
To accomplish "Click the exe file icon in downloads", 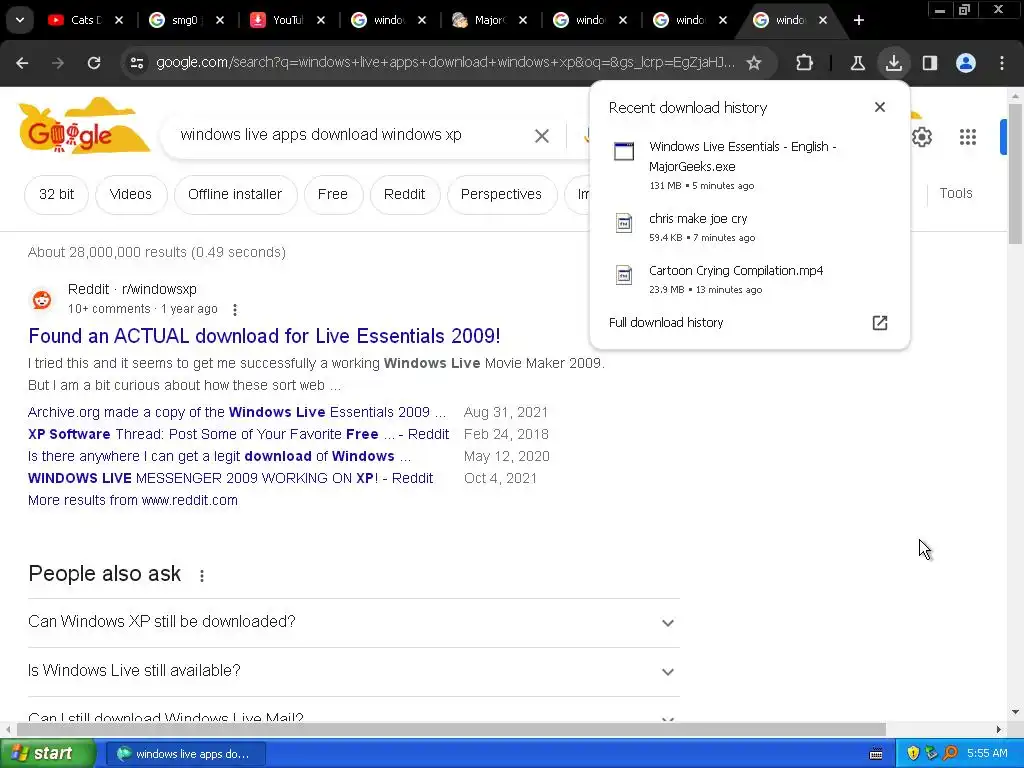I will click(x=624, y=151).
